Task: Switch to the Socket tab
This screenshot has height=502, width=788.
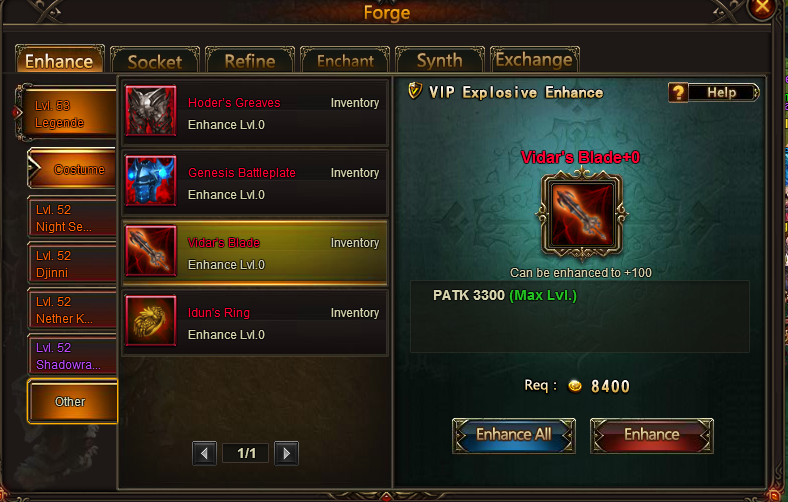Action: (x=155, y=61)
